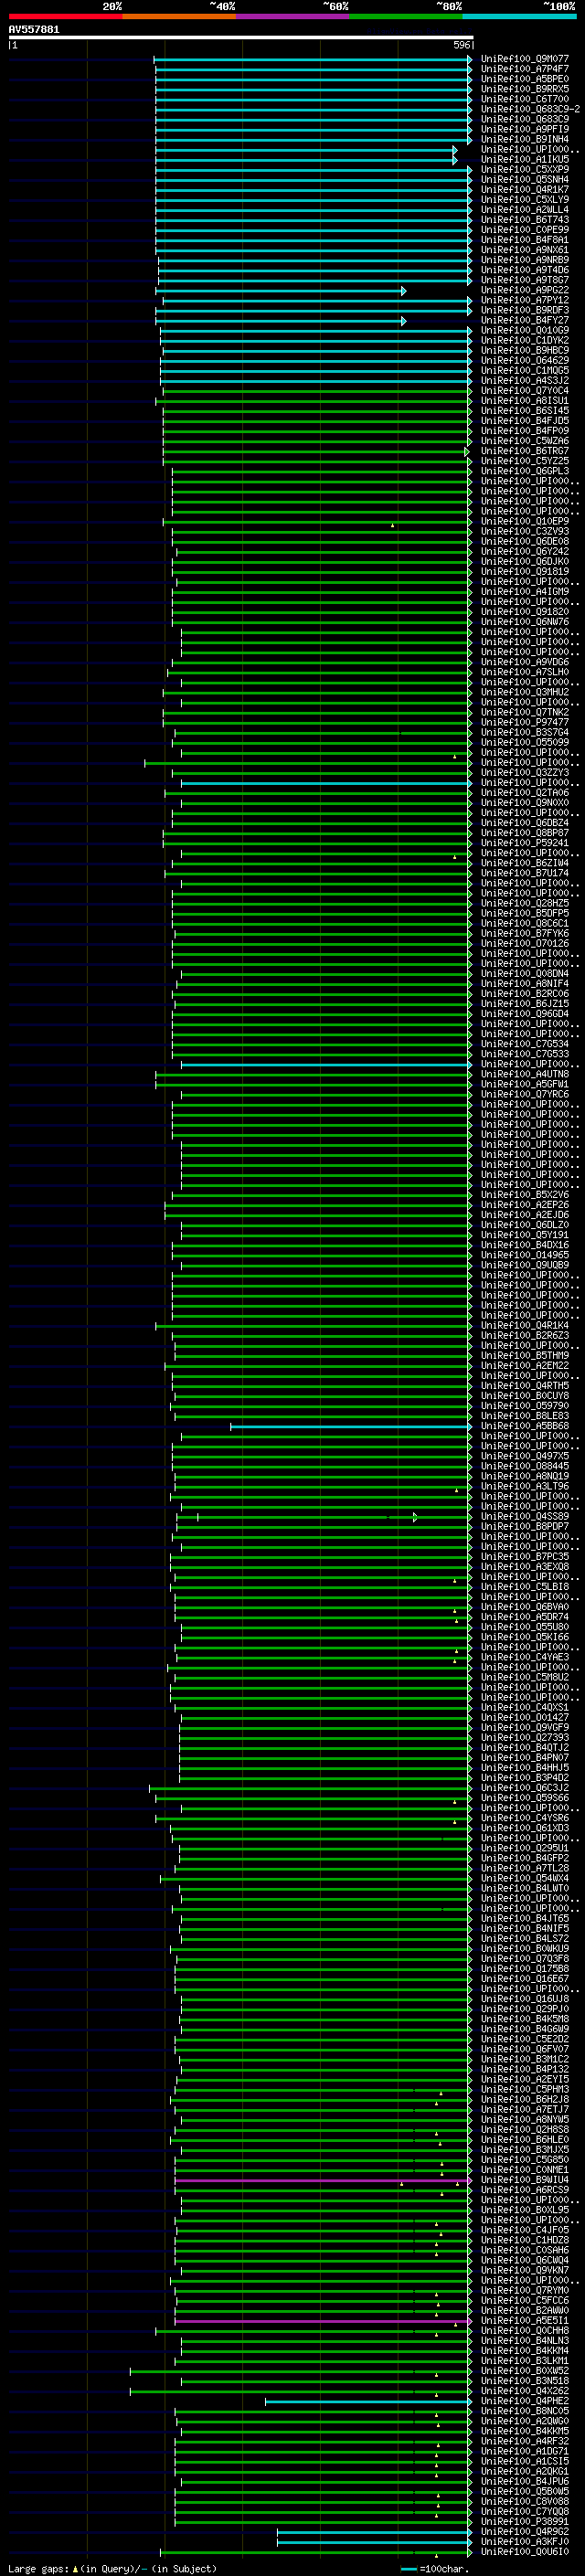The height and width of the screenshot is (2576, 585).
Task: Select the UniRef100_Q6DLZ0 label
Action: click(524, 1225)
